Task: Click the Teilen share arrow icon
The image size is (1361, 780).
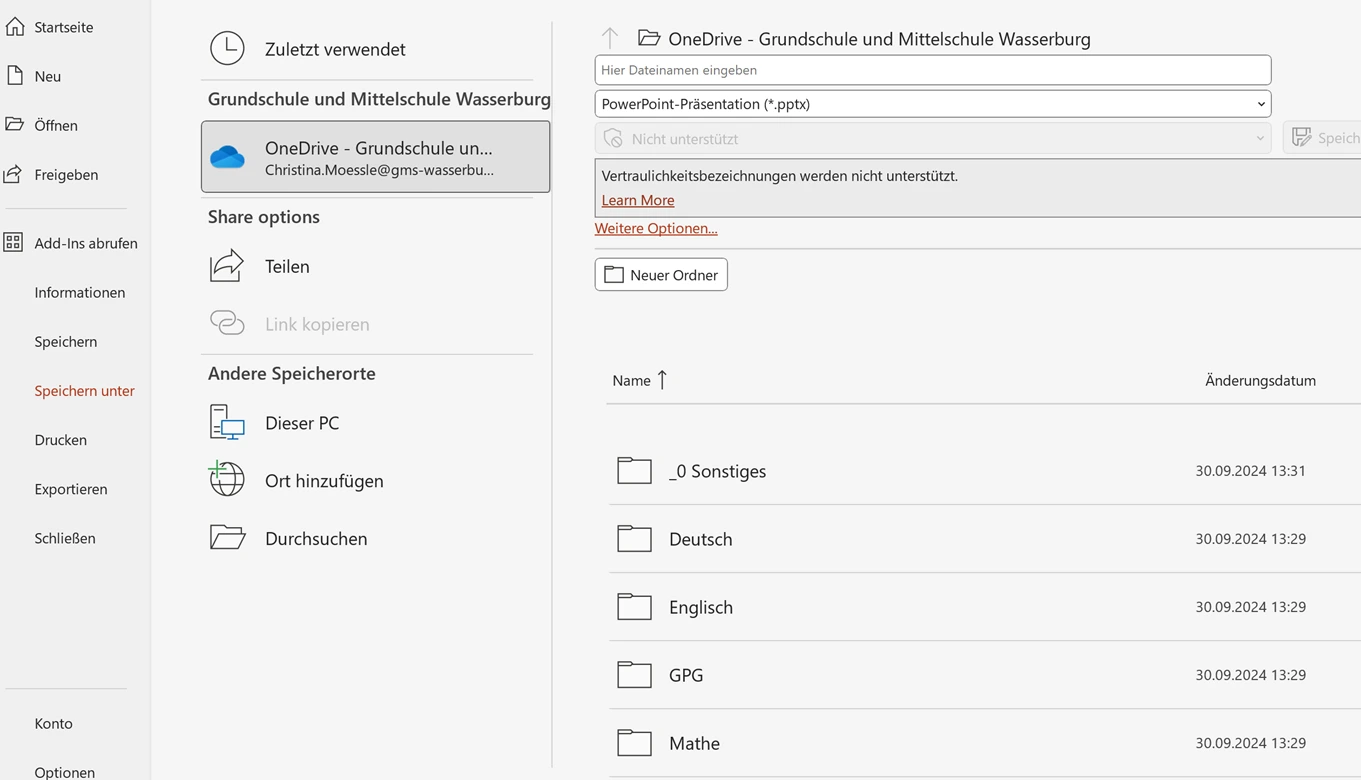Action: [227, 266]
